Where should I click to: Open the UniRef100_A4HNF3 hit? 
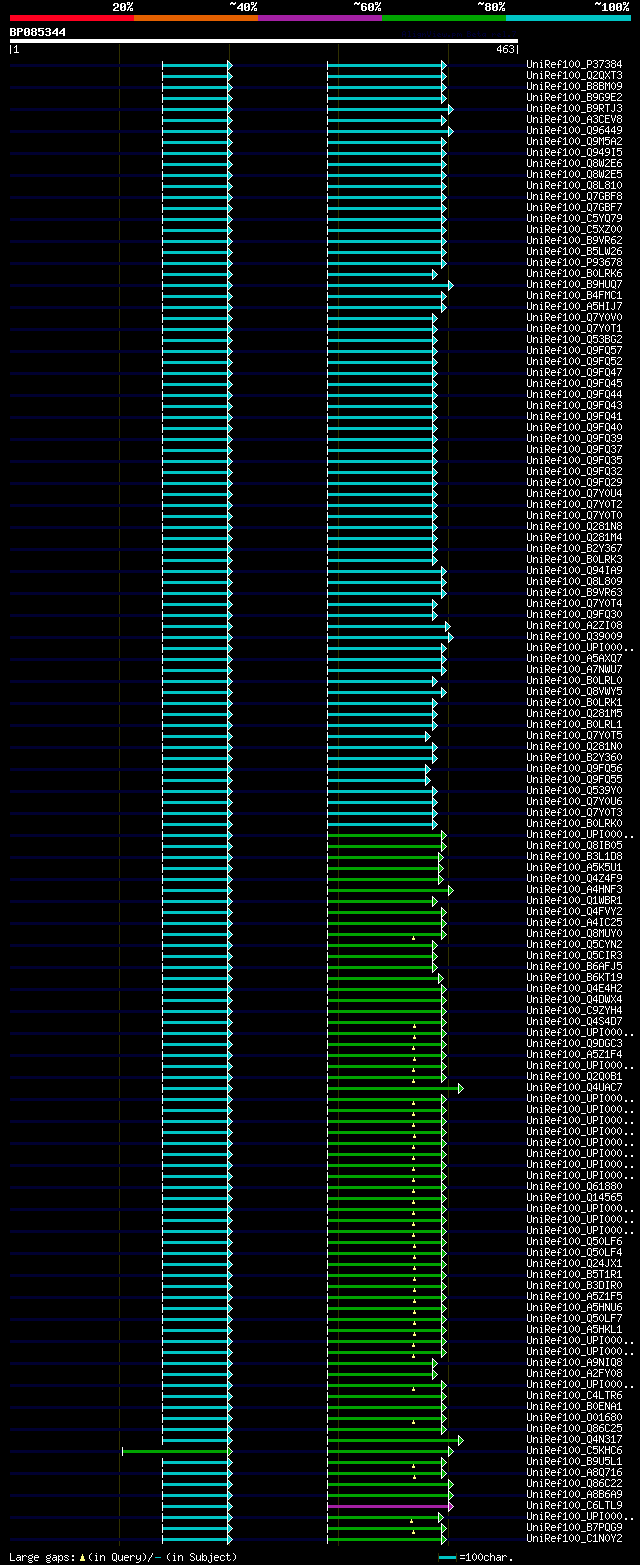tap(574, 890)
